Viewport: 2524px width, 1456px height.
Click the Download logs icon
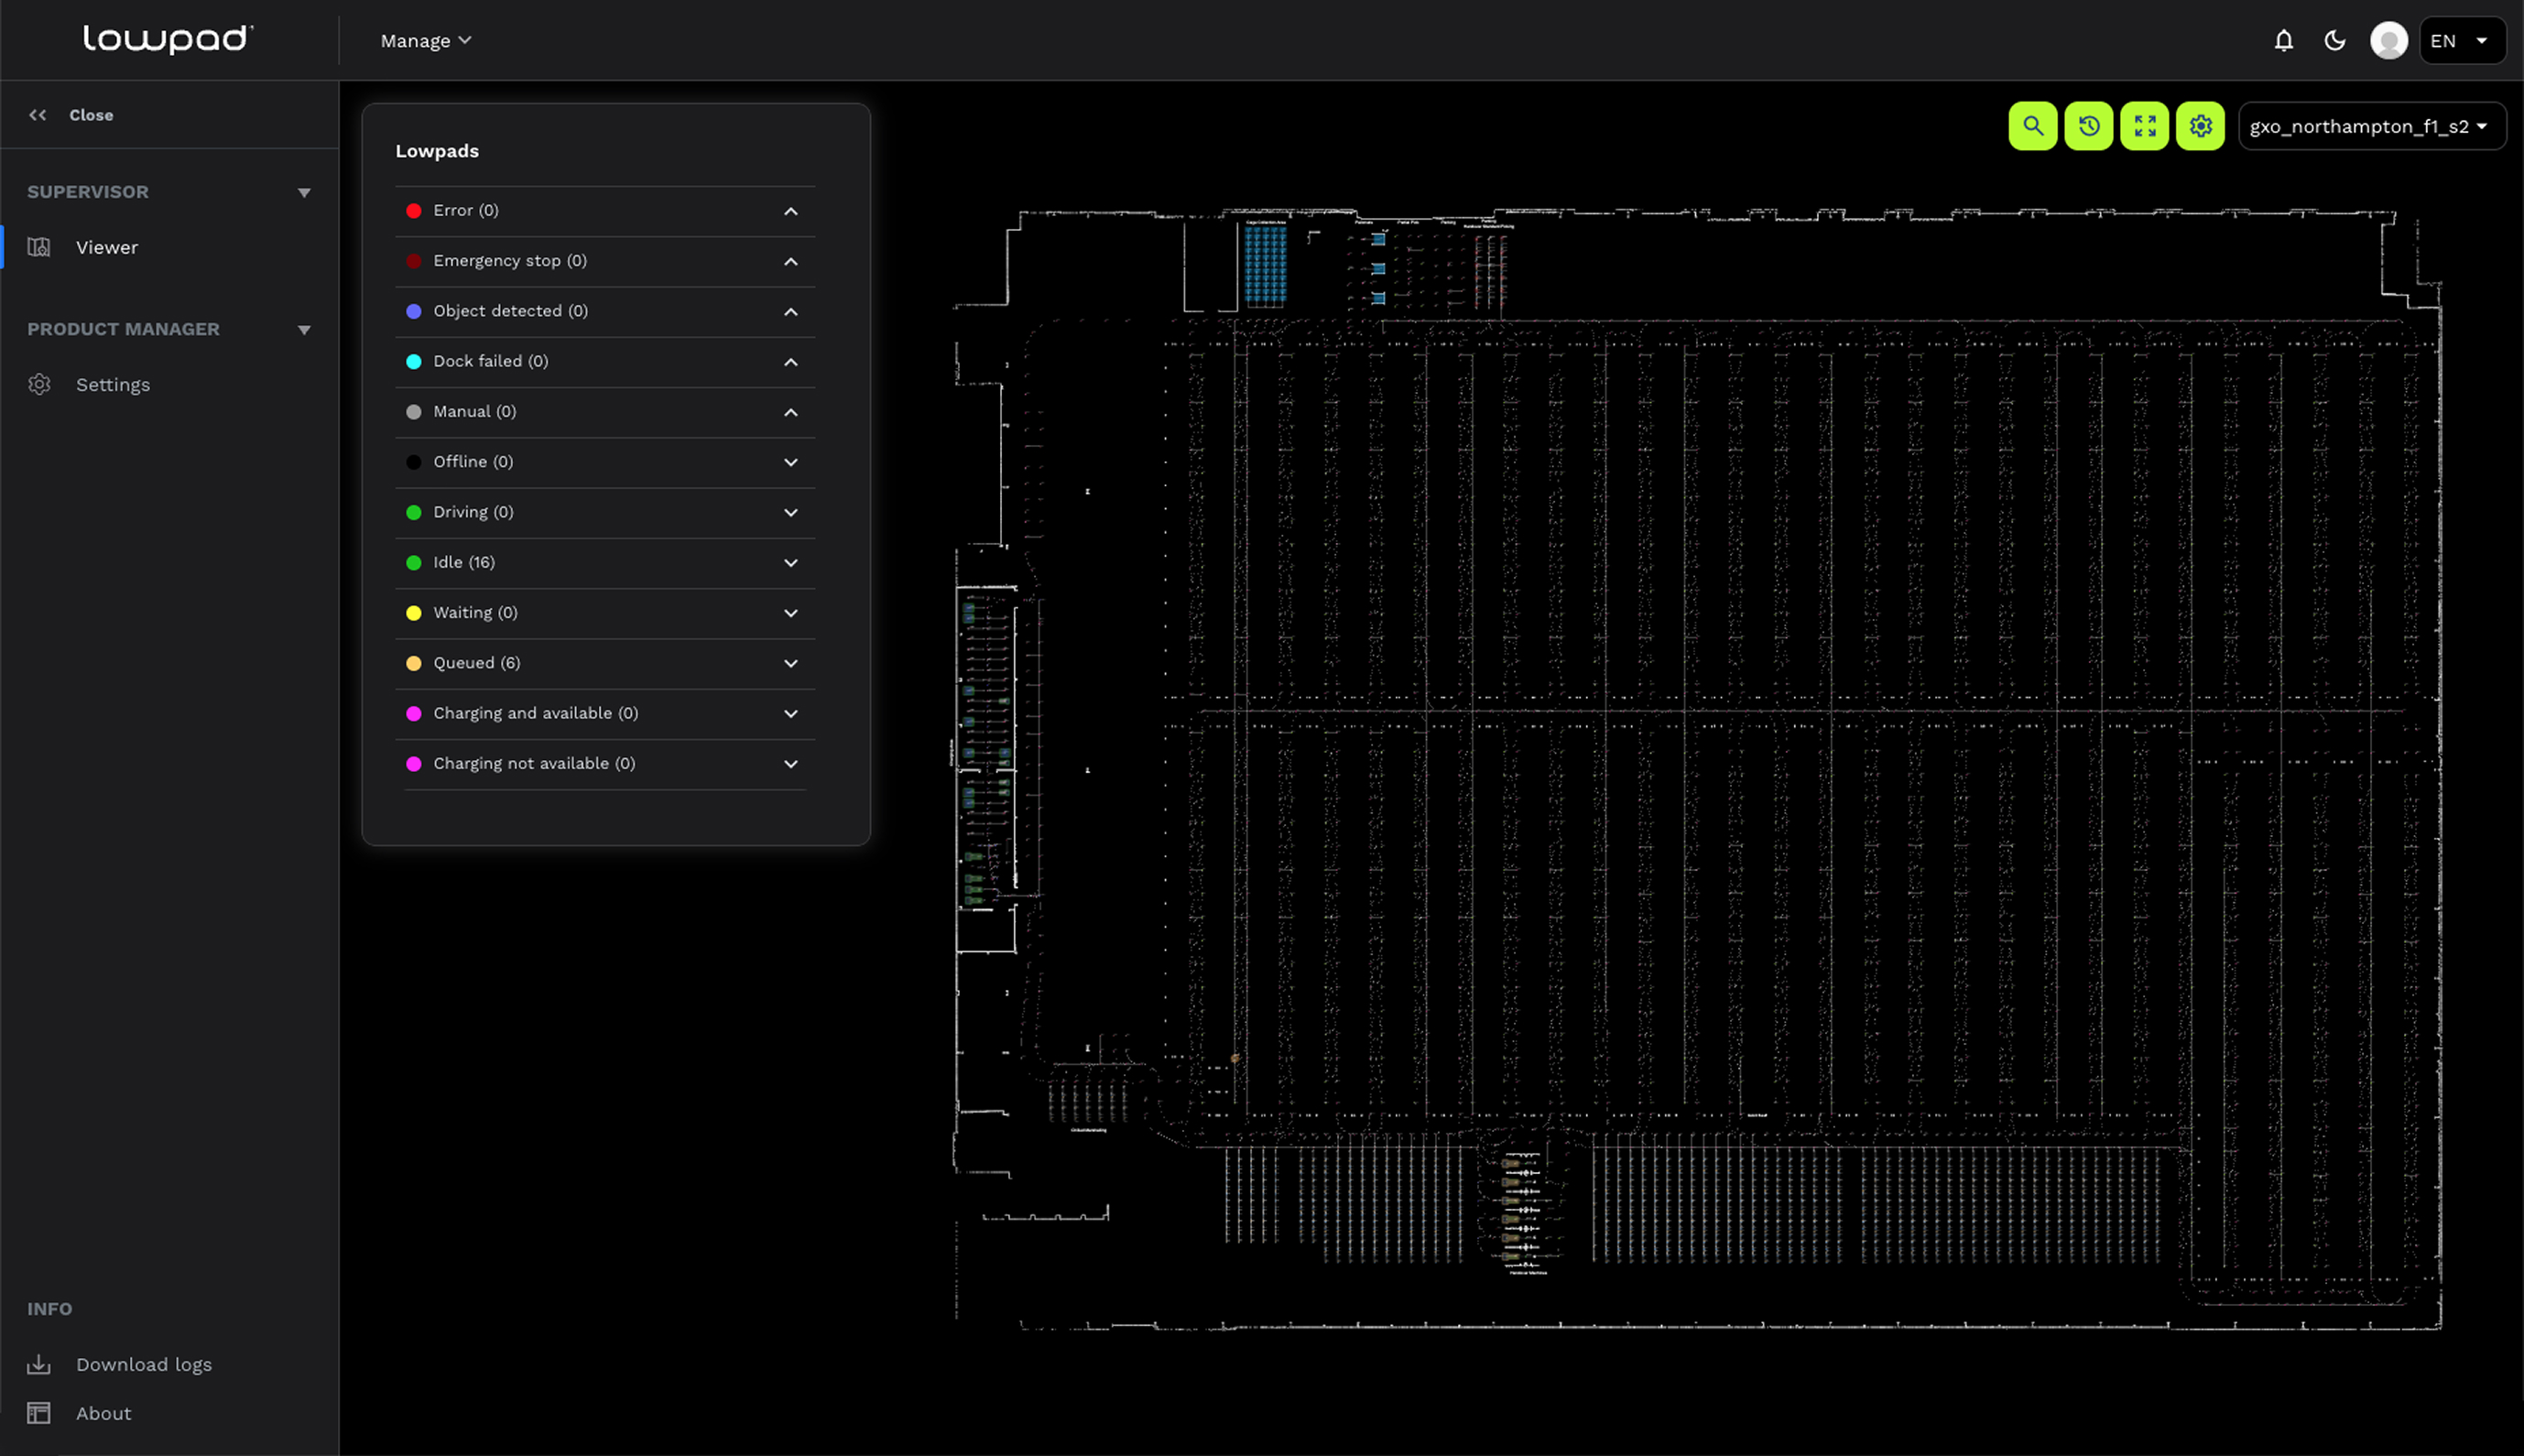(39, 1364)
